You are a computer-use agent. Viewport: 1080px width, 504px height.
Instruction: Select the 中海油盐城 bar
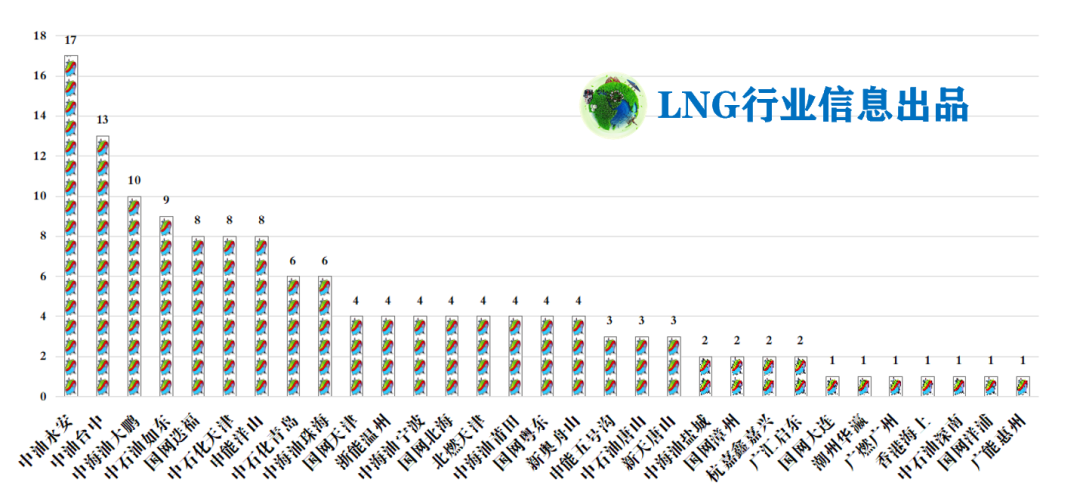tap(705, 376)
